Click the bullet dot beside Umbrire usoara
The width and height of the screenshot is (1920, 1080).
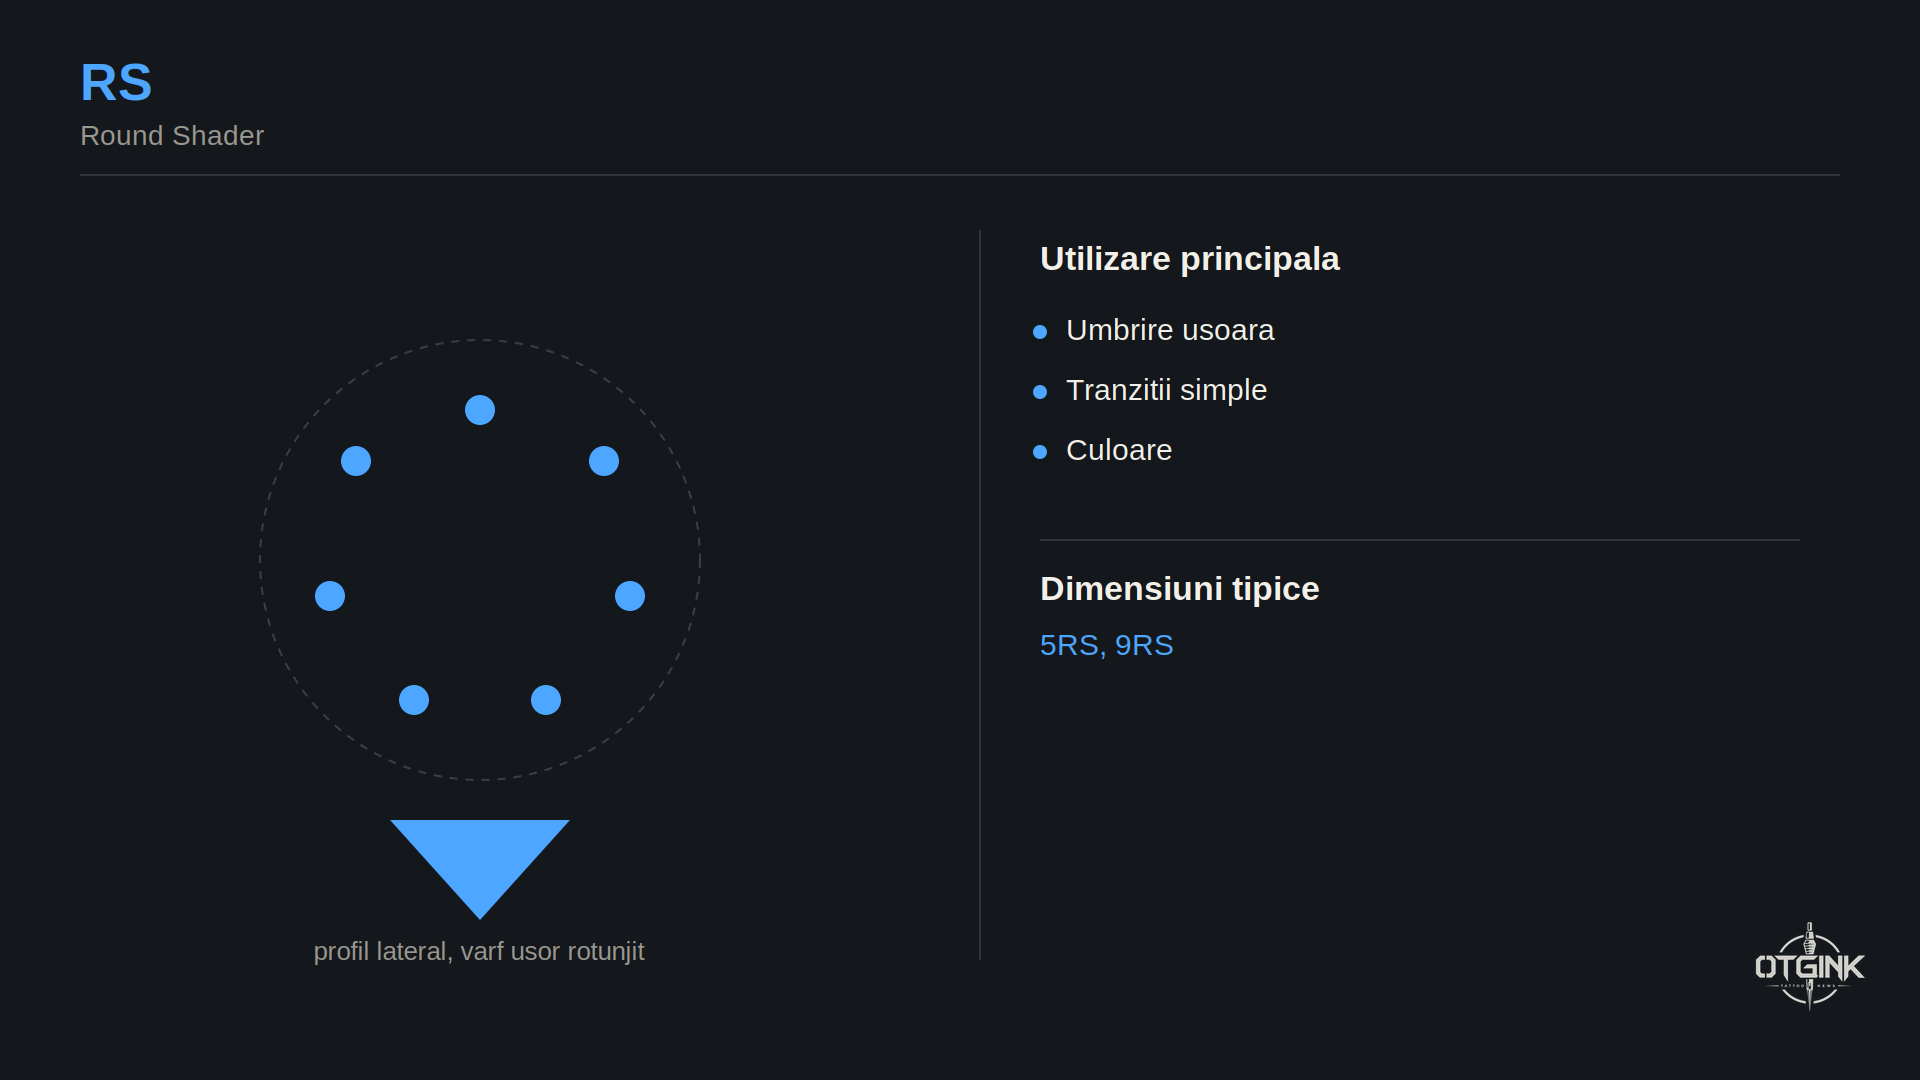pos(1040,332)
